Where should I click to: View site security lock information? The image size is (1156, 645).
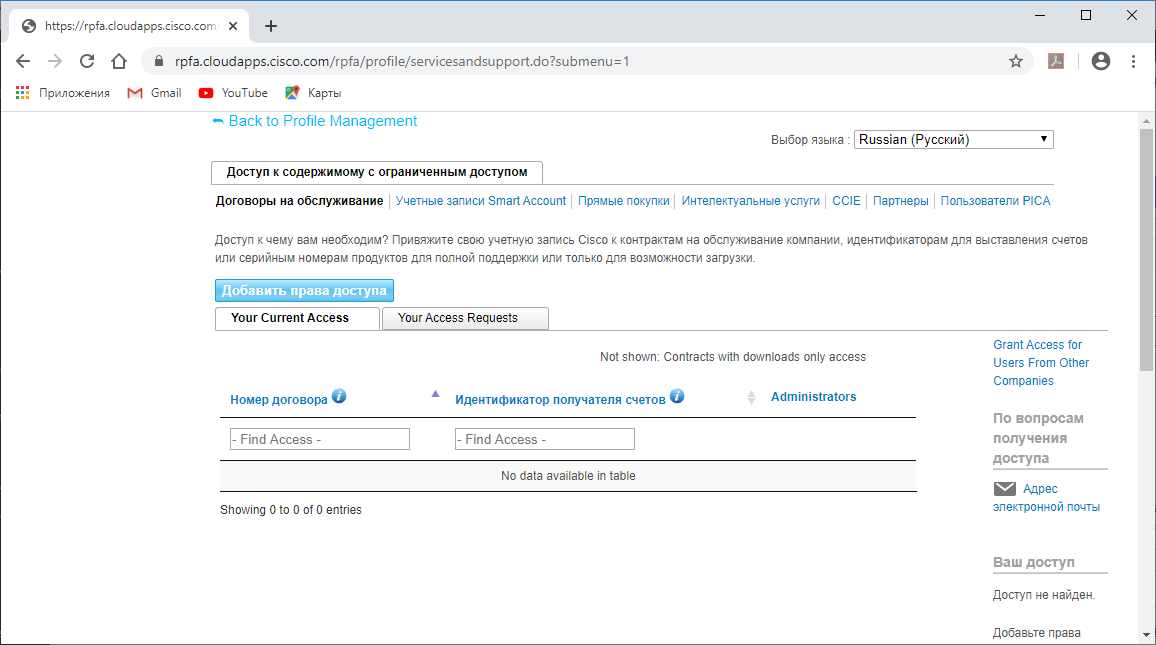(x=159, y=61)
